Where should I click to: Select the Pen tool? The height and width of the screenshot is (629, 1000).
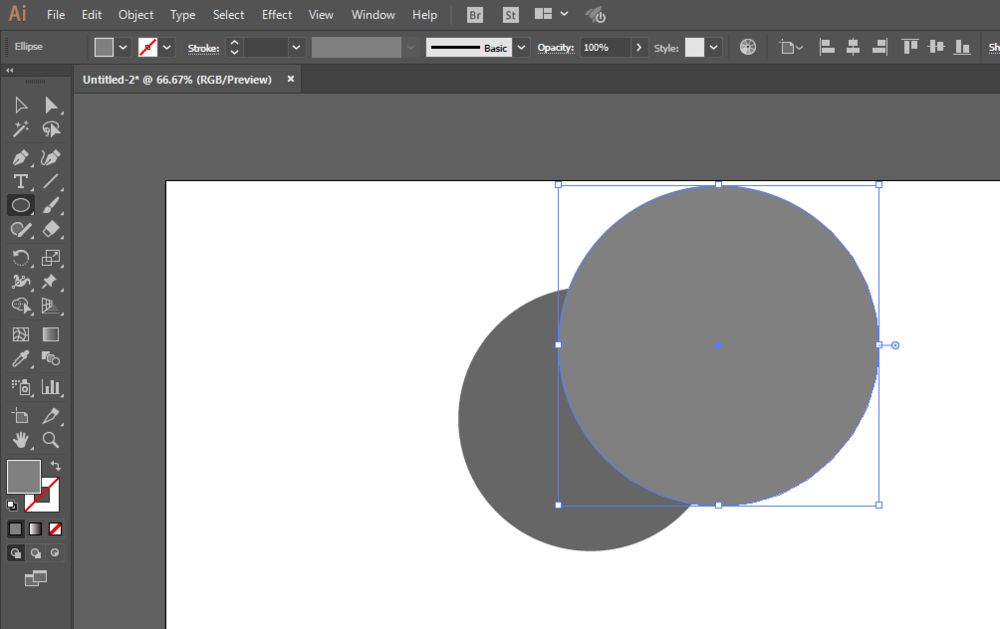[20, 157]
